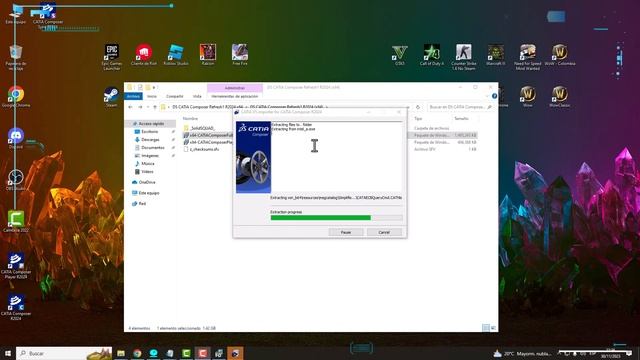Open the Warcraft III desktop icon
This screenshot has width=640, height=360.
pyautogui.click(x=496, y=54)
